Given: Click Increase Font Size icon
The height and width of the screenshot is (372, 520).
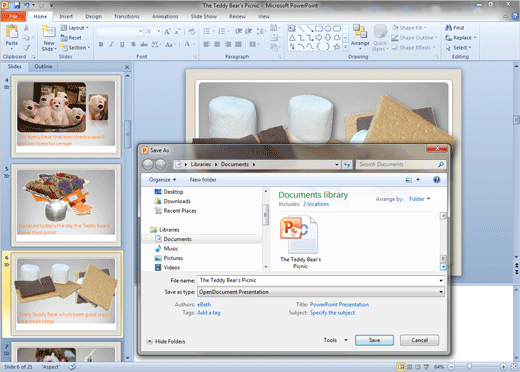Looking at the screenshot, I should pyautogui.click(x=167, y=31).
